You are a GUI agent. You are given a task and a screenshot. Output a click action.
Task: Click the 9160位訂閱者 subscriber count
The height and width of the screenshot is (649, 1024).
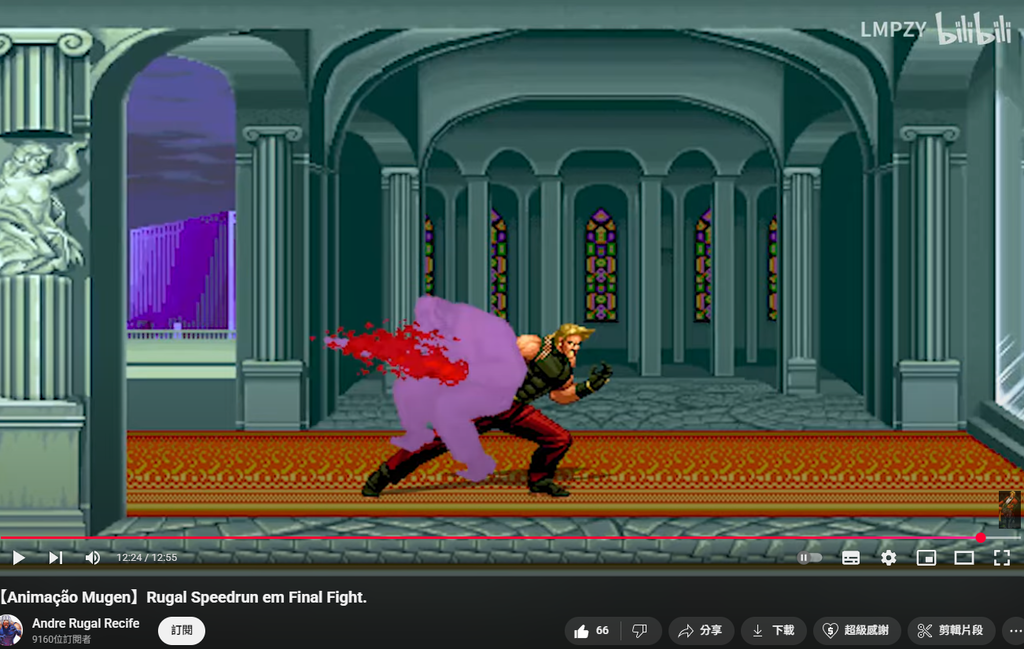(x=61, y=640)
